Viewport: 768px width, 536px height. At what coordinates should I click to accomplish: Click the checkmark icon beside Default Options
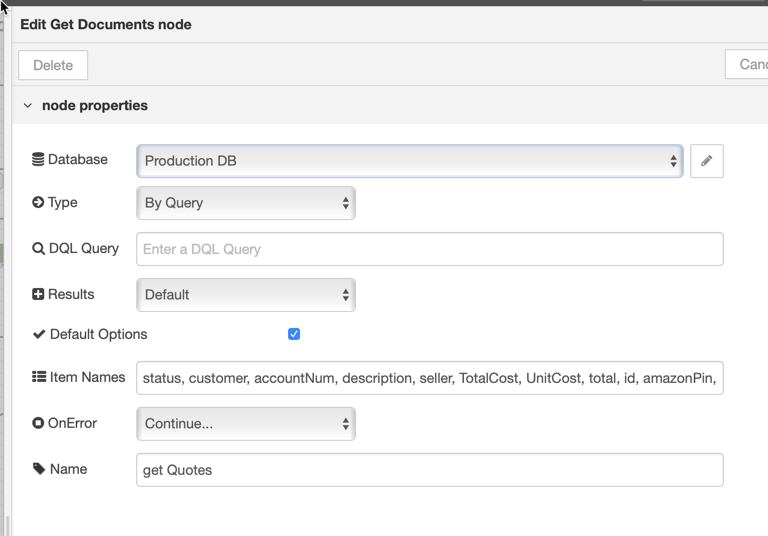[39, 334]
